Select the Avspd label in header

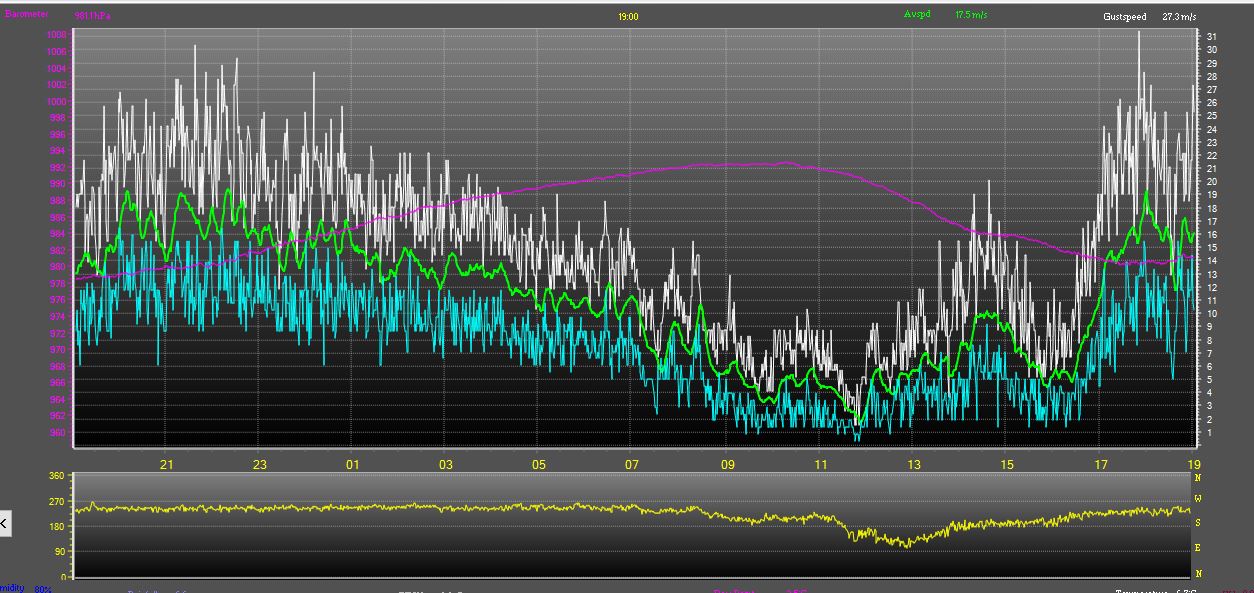point(918,15)
